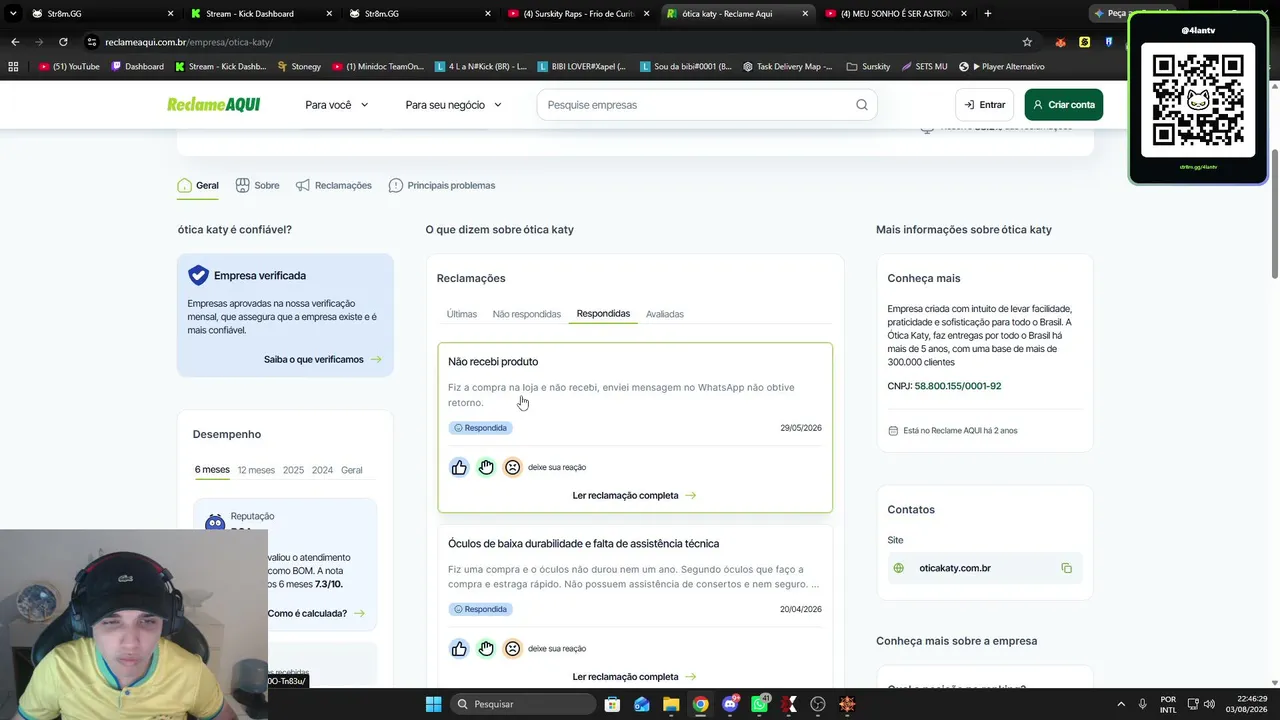Click the oticakaty.com.br site link
This screenshot has height=720, width=1280.
pos(955,568)
